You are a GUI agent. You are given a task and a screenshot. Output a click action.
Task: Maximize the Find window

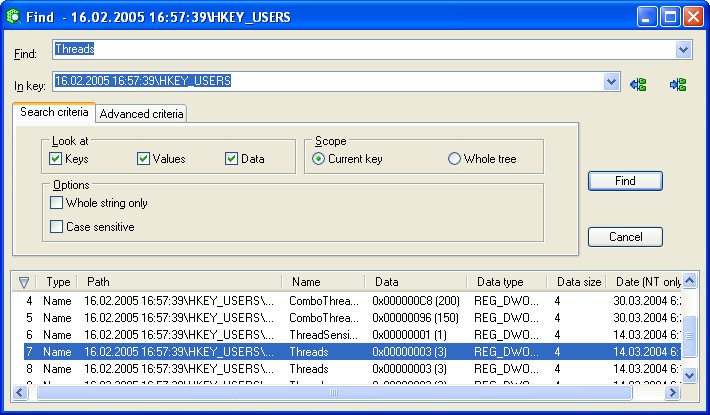click(670, 17)
